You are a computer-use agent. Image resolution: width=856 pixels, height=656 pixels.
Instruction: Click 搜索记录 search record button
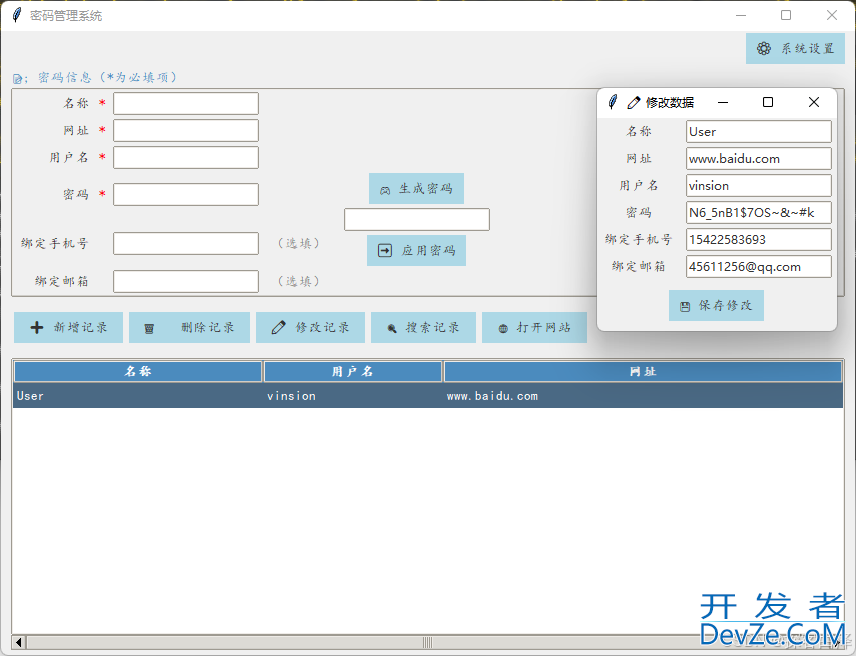423,327
